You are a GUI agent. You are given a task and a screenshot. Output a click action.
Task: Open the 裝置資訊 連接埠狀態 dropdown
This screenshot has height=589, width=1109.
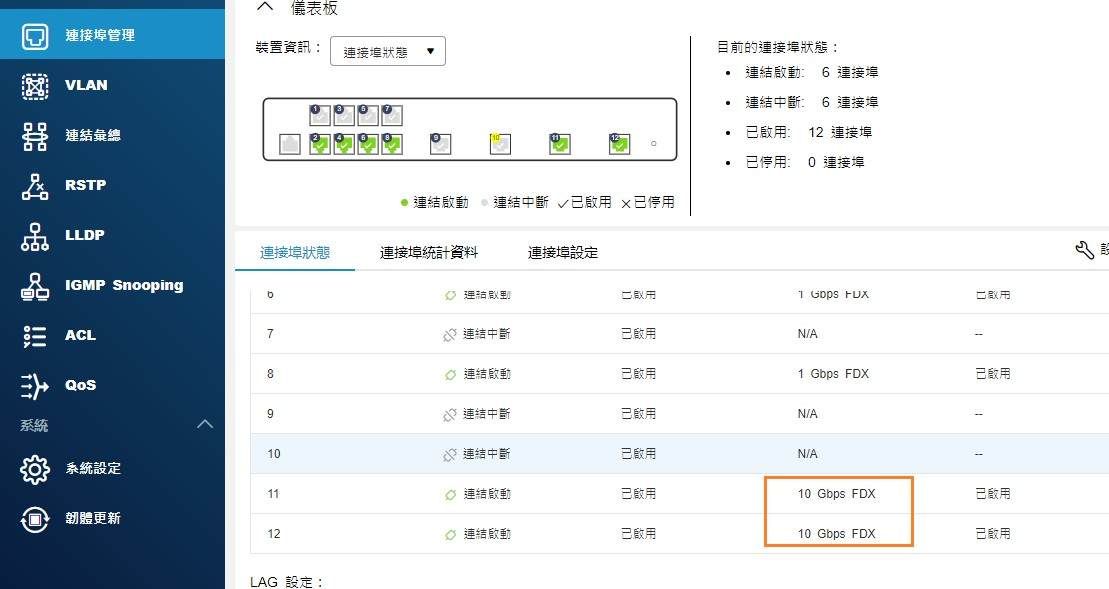[x=388, y=52]
